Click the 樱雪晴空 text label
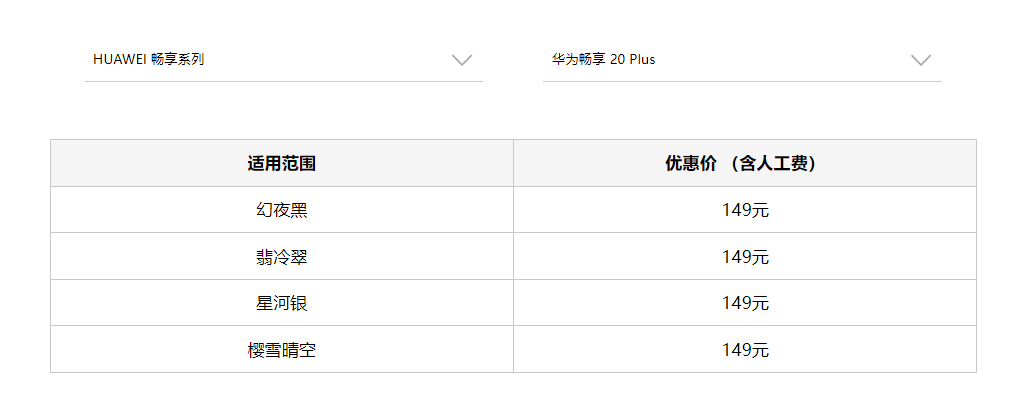The width and height of the screenshot is (1024, 406). click(x=282, y=350)
